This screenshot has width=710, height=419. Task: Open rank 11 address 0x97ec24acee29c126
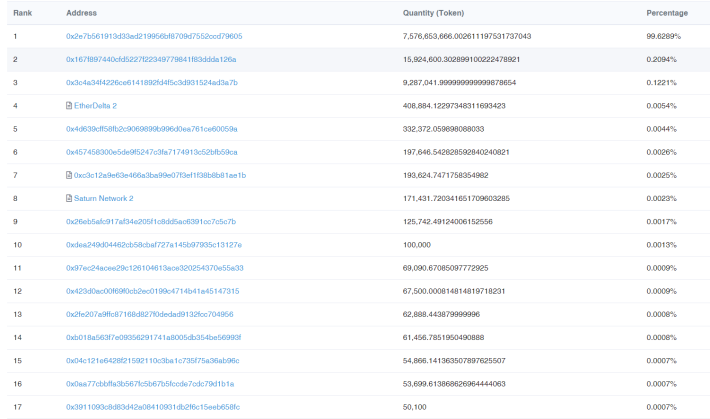[155, 268]
